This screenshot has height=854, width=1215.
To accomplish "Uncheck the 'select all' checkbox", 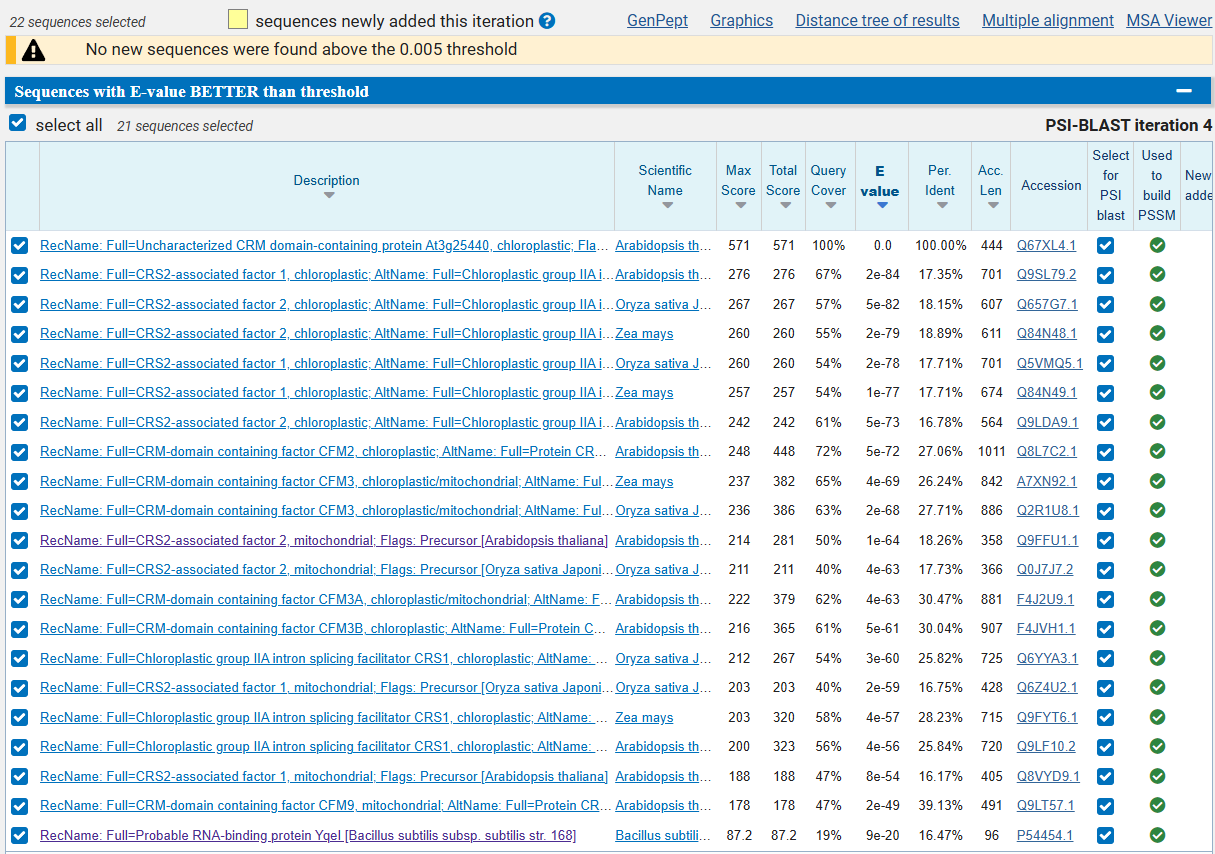I will [17, 123].
